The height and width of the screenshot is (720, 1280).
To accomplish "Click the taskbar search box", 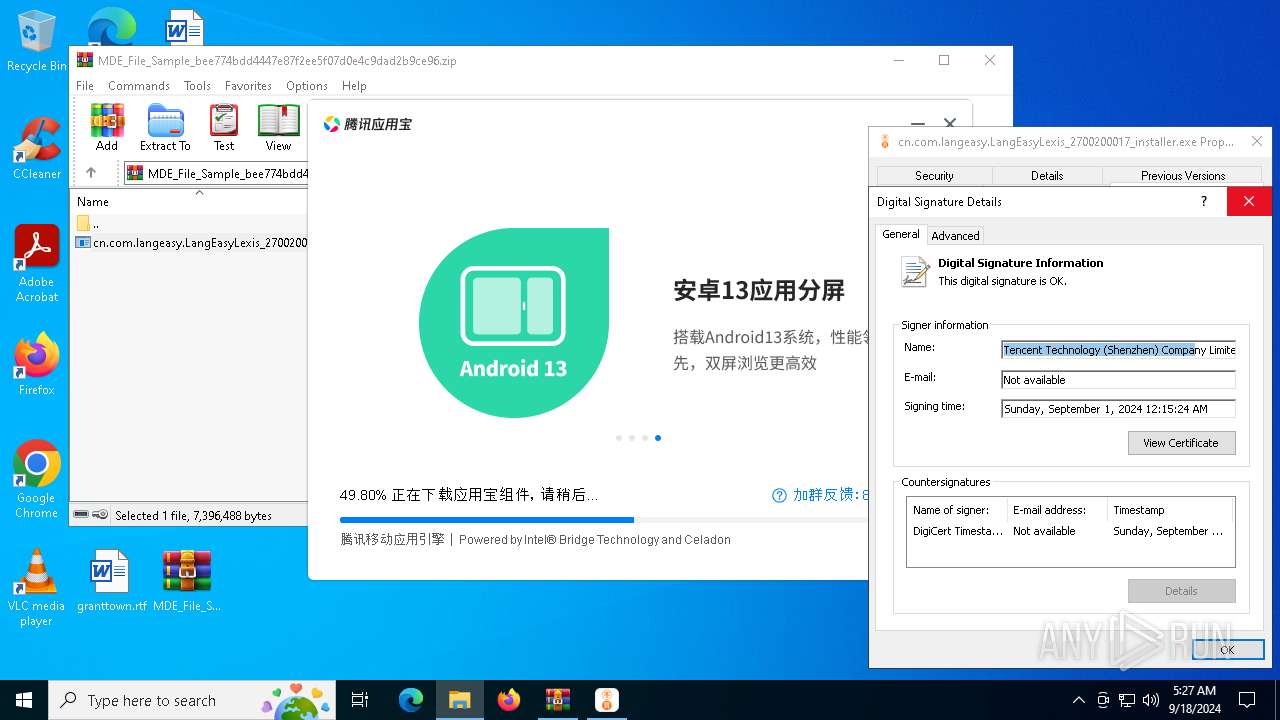I will tap(192, 700).
